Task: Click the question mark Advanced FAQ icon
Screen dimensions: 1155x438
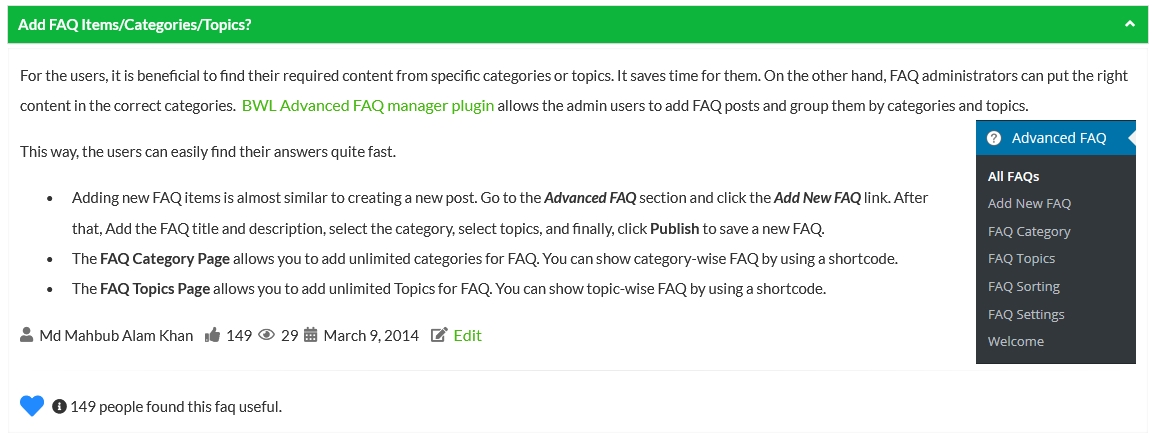Action: (993, 138)
